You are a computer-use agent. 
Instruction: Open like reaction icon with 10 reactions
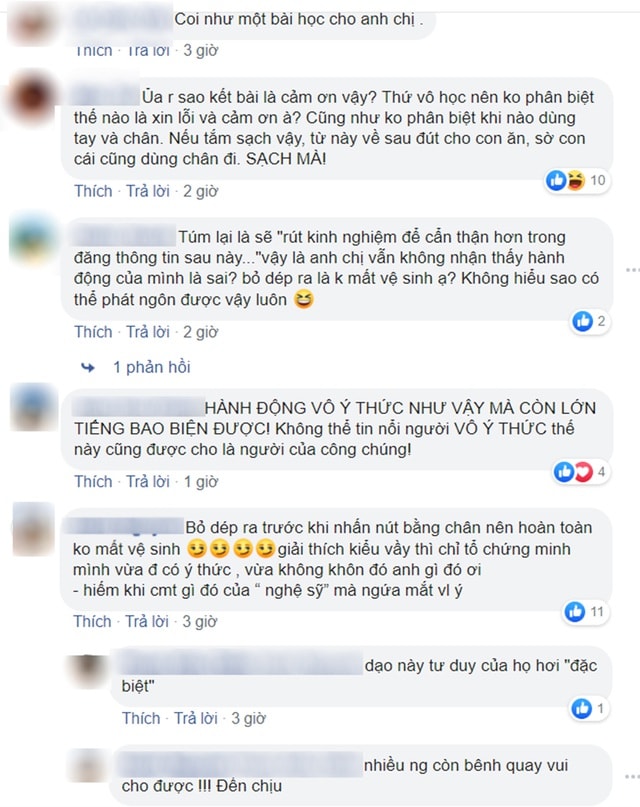coord(556,180)
